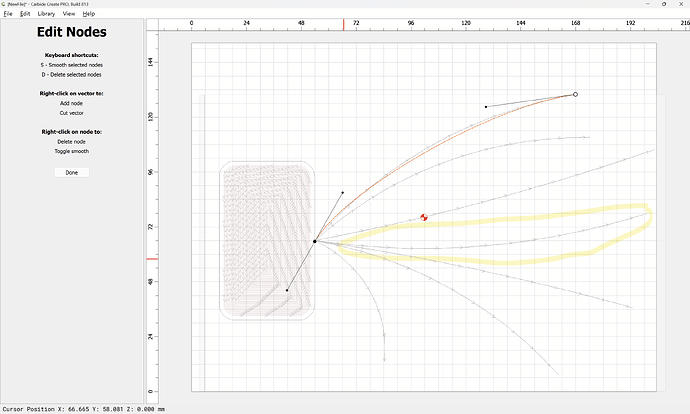Click the 168 mark on horizontal ruler
The height and width of the screenshot is (414, 690).
pyautogui.click(x=576, y=23)
